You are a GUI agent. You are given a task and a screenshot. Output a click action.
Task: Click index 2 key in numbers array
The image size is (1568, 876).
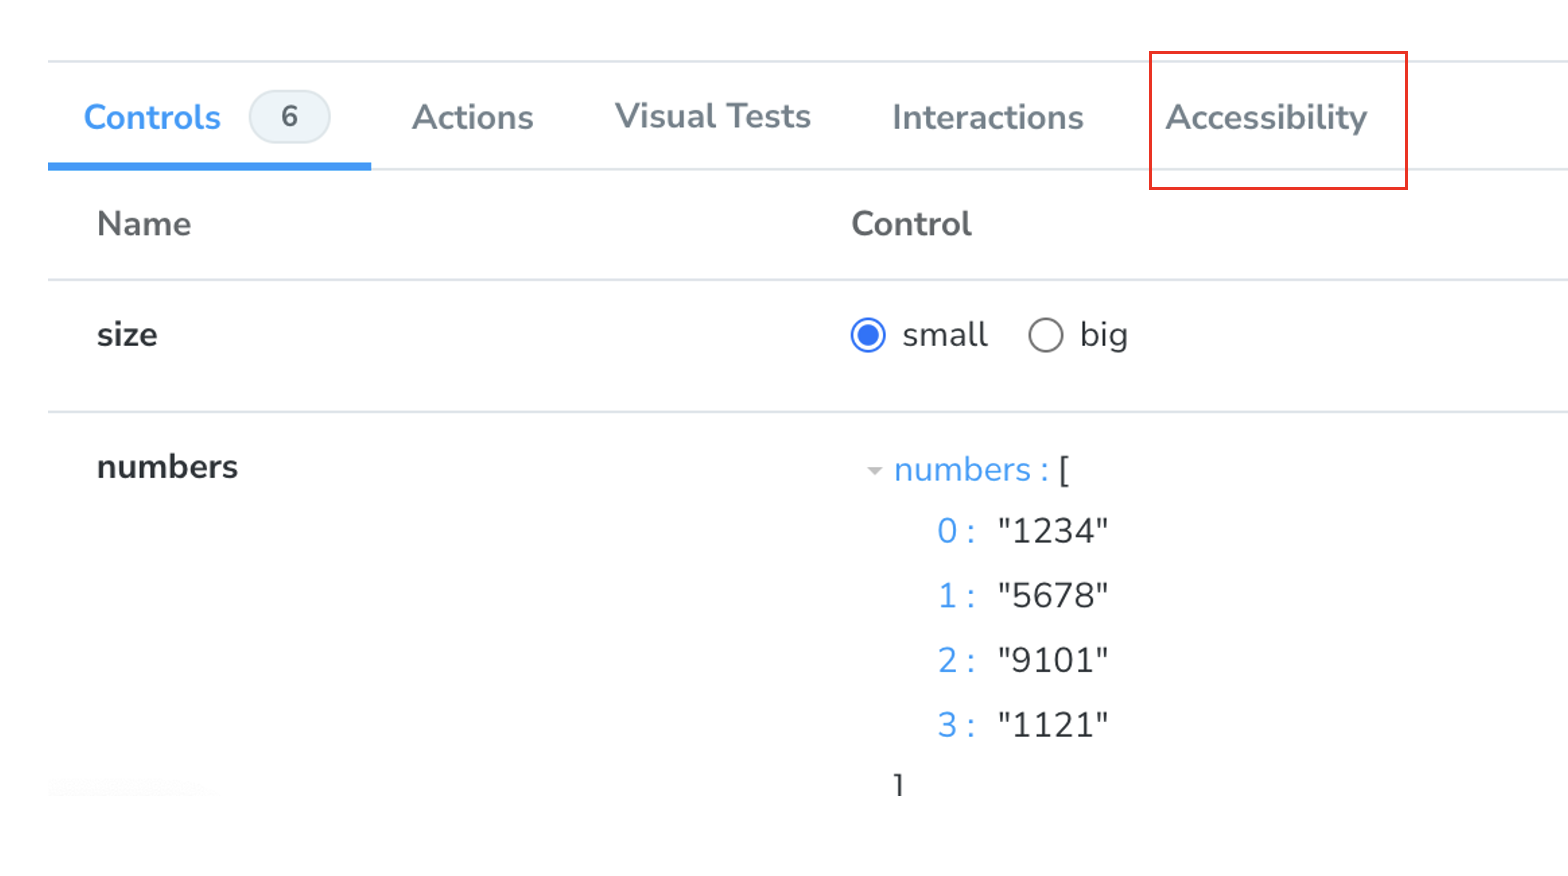948,660
